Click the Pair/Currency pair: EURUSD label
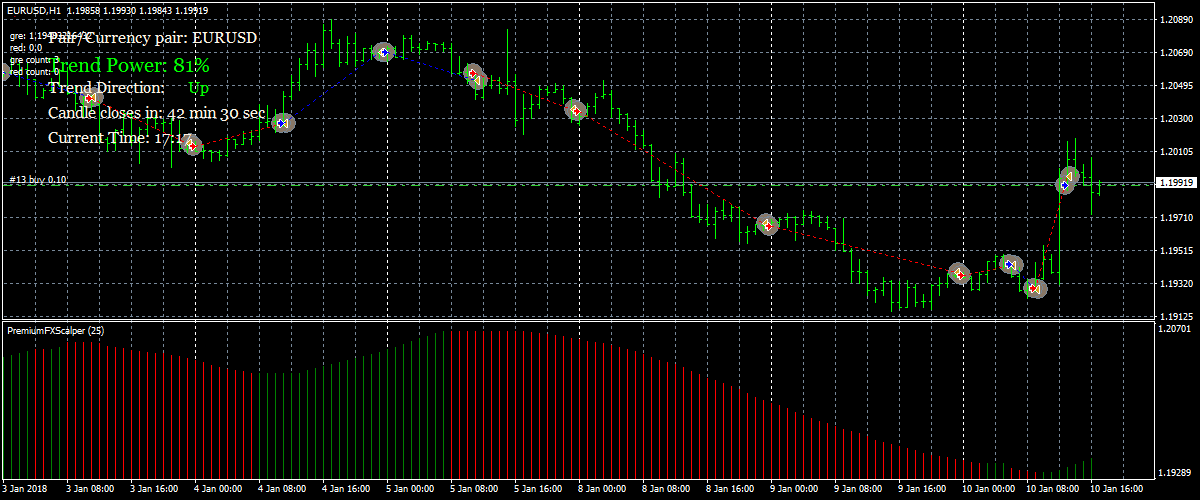 153,37
